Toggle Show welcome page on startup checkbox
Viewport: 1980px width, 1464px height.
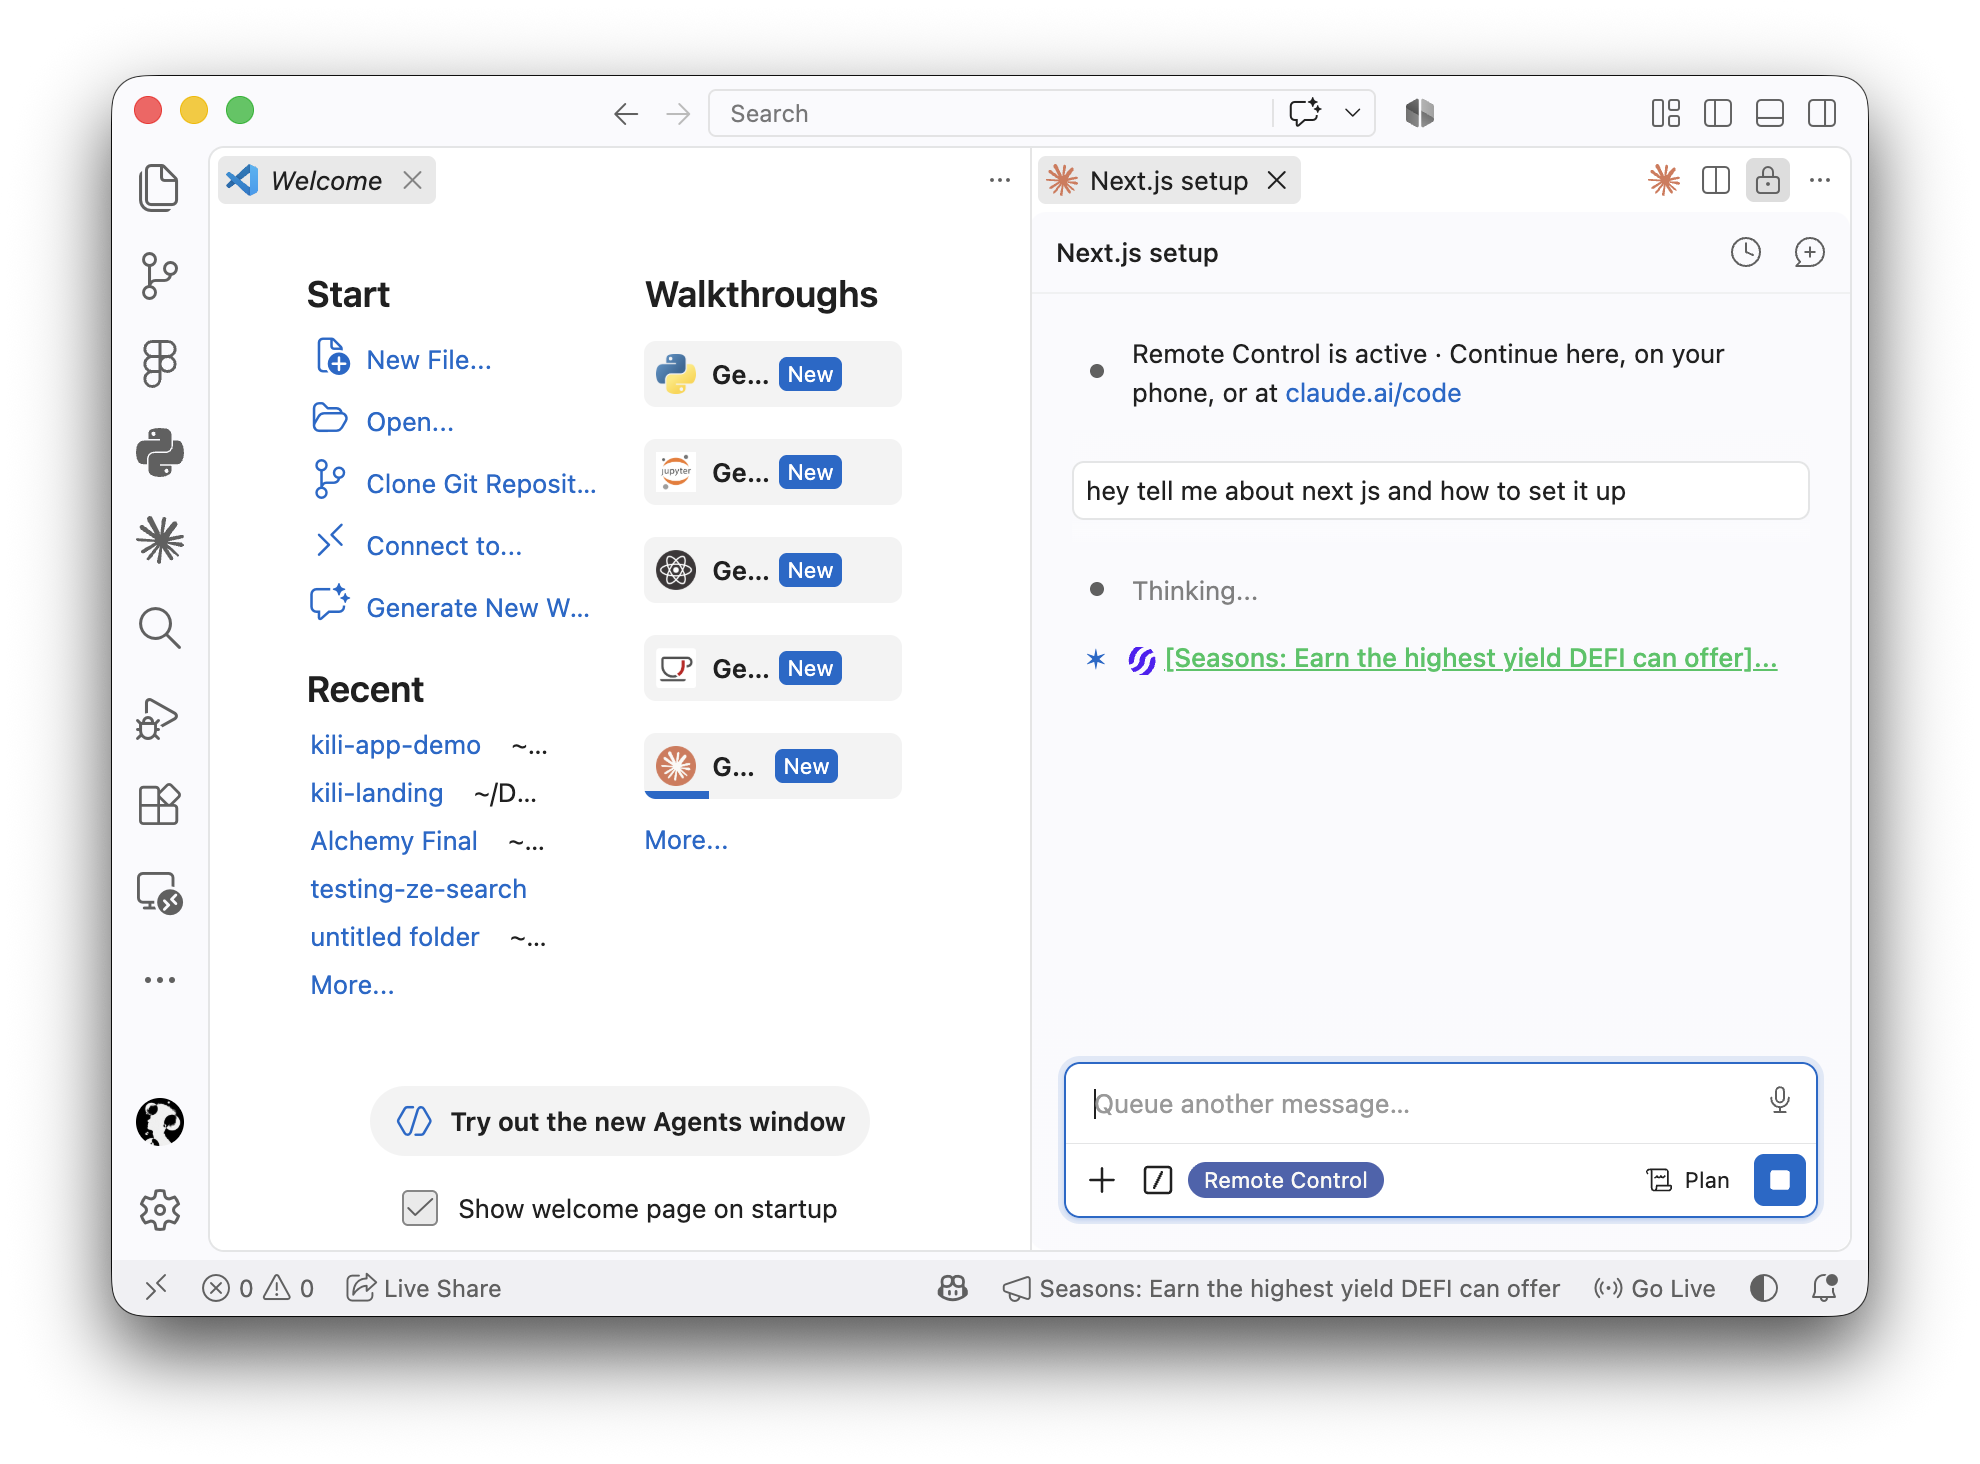[420, 1208]
